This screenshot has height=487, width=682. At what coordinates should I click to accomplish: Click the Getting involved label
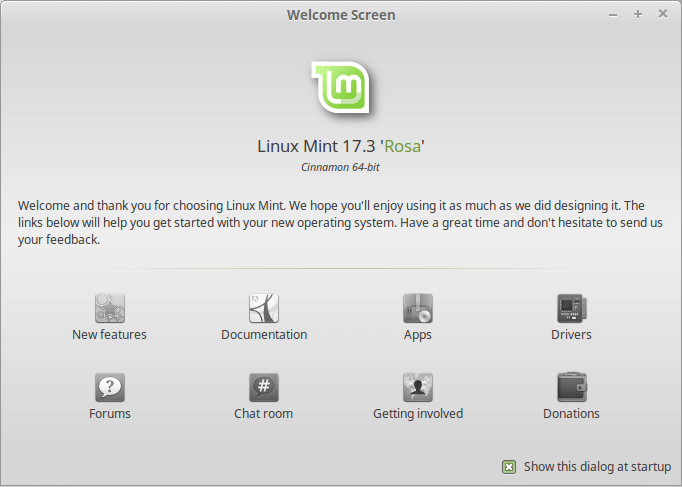418,414
